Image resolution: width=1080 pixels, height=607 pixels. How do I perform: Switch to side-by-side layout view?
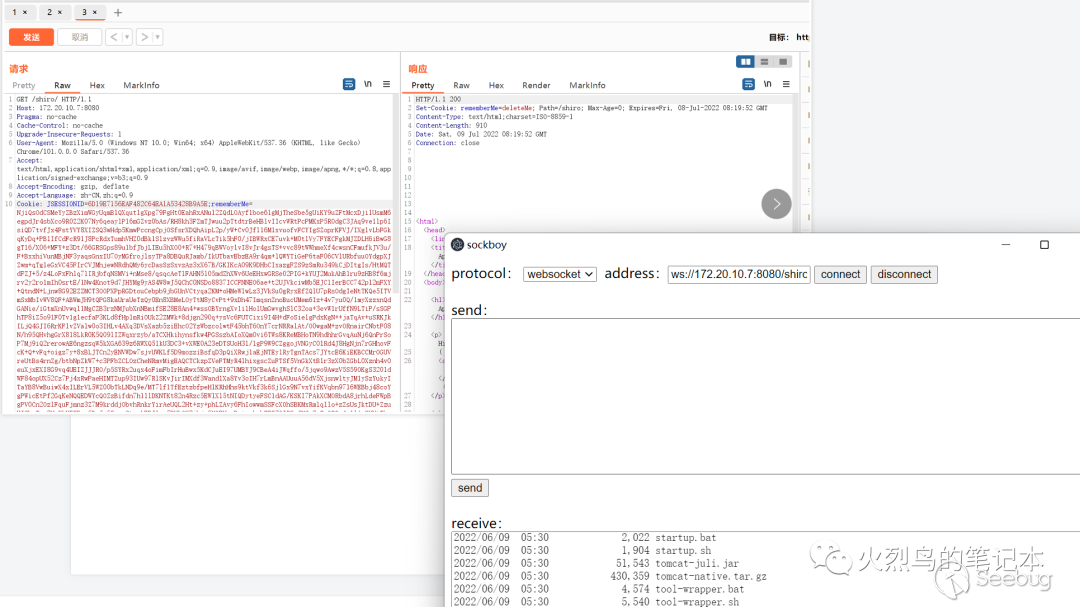pyautogui.click(x=745, y=62)
